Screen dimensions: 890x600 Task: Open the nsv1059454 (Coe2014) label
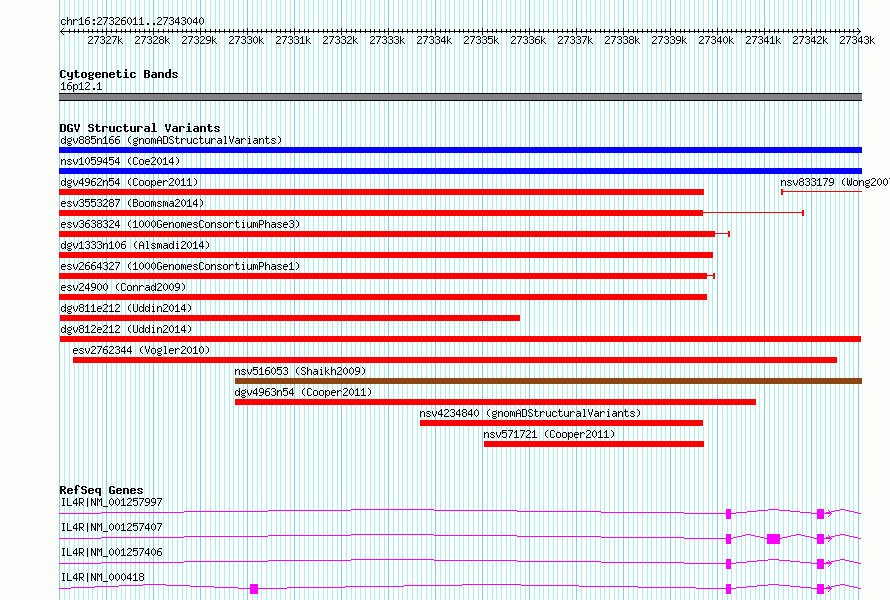120,161
